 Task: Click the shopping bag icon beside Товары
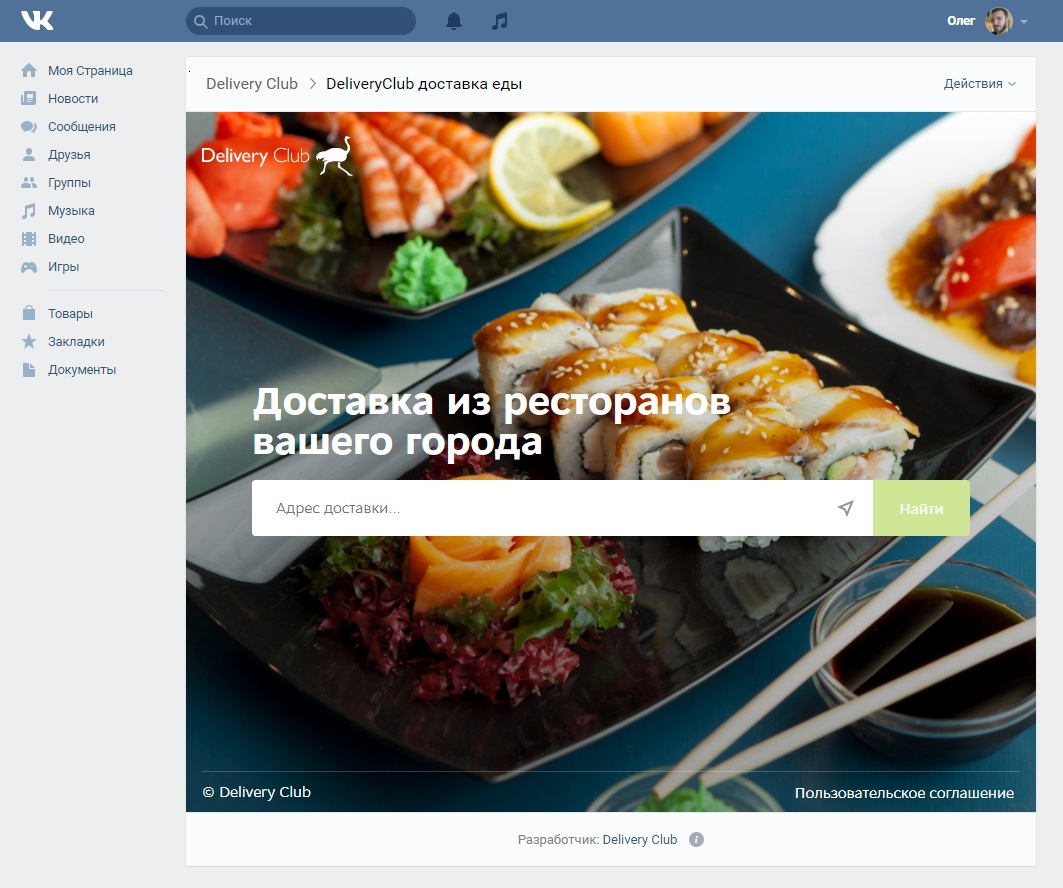click(x=28, y=313)
